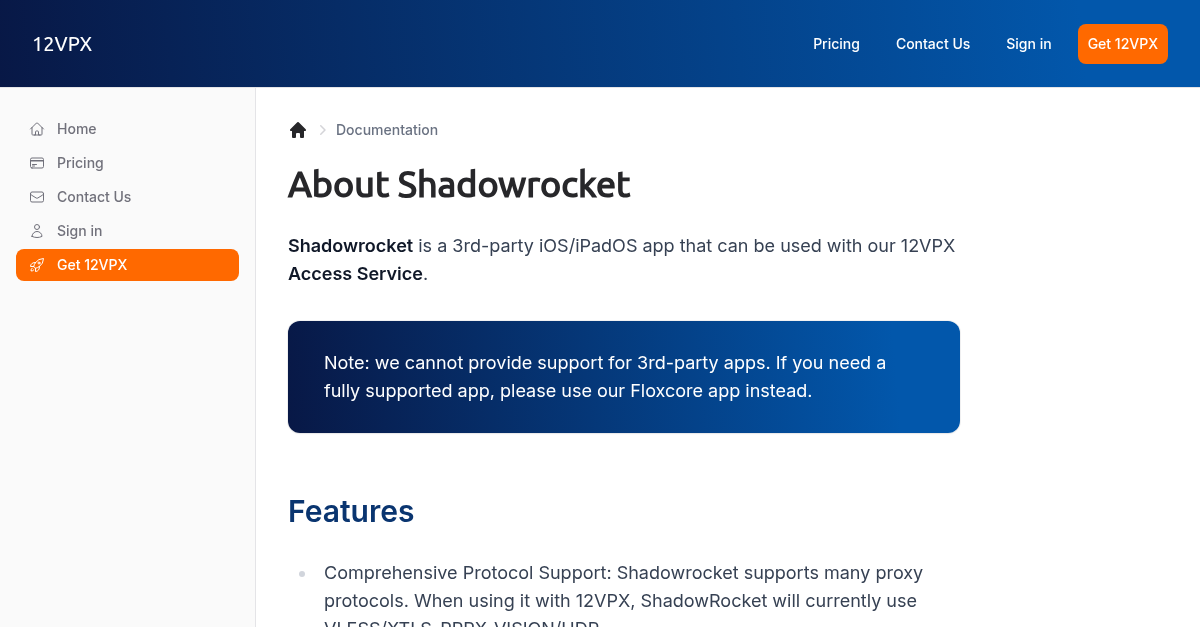Click the 12VPX logo in the header
The width and height of the screenshot is (1200, 627).
62,43
